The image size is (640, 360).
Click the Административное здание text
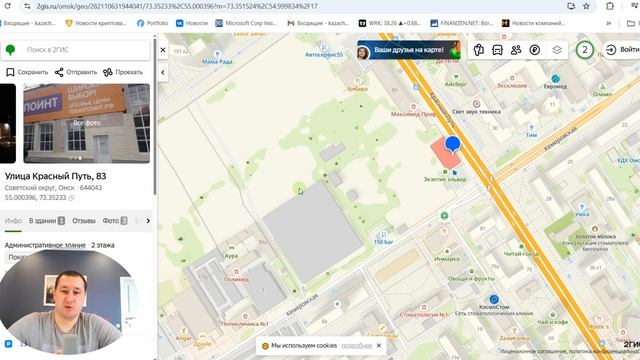(x=45, y=245)
